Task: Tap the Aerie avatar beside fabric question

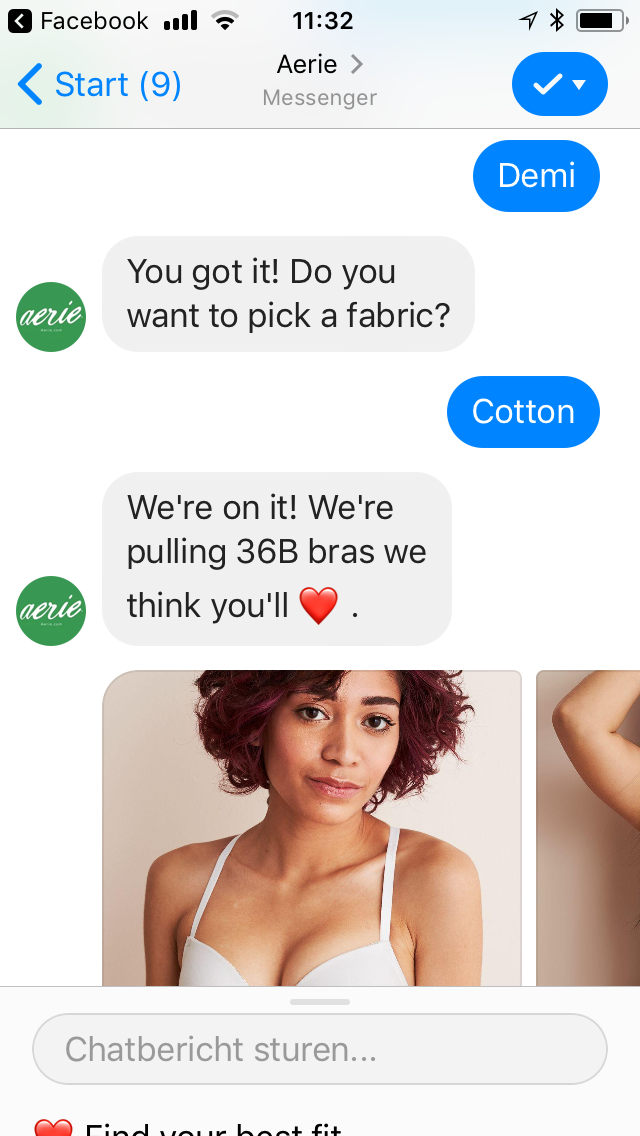Action: click(51, 317)
